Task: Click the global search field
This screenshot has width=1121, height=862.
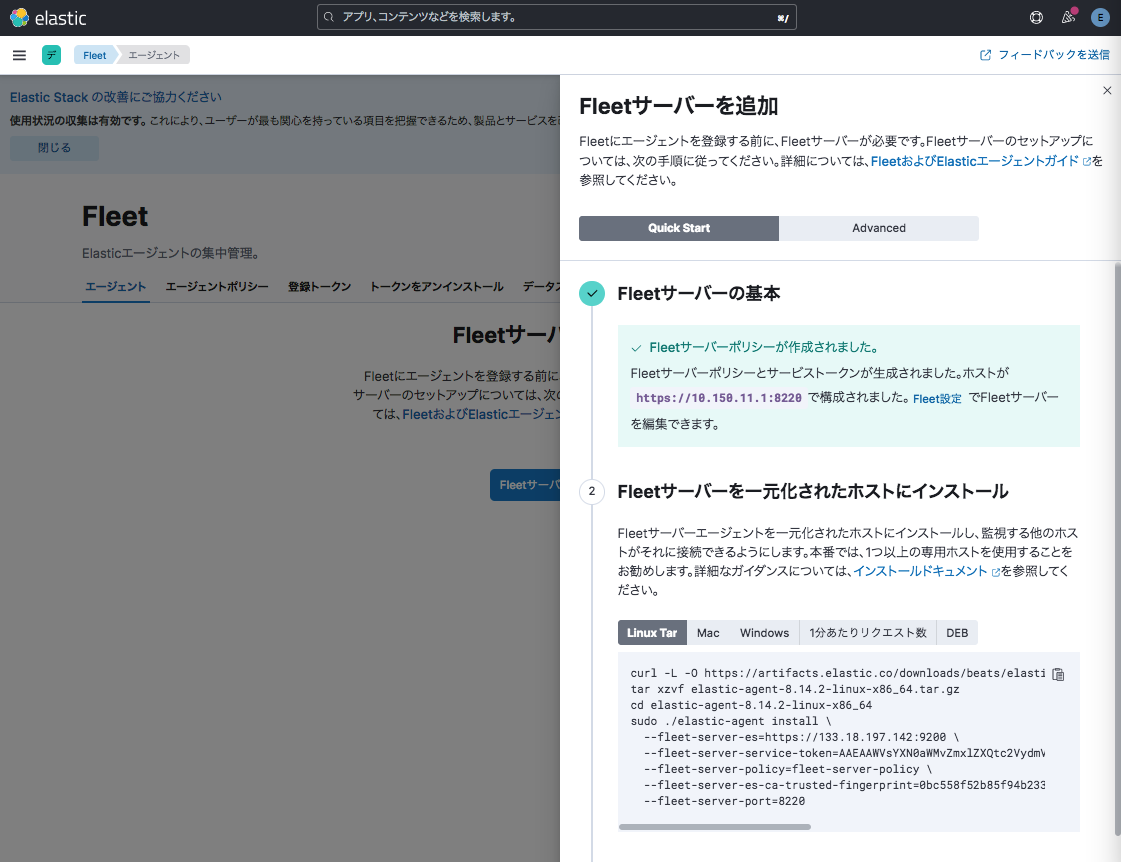Action: [556, 18]
